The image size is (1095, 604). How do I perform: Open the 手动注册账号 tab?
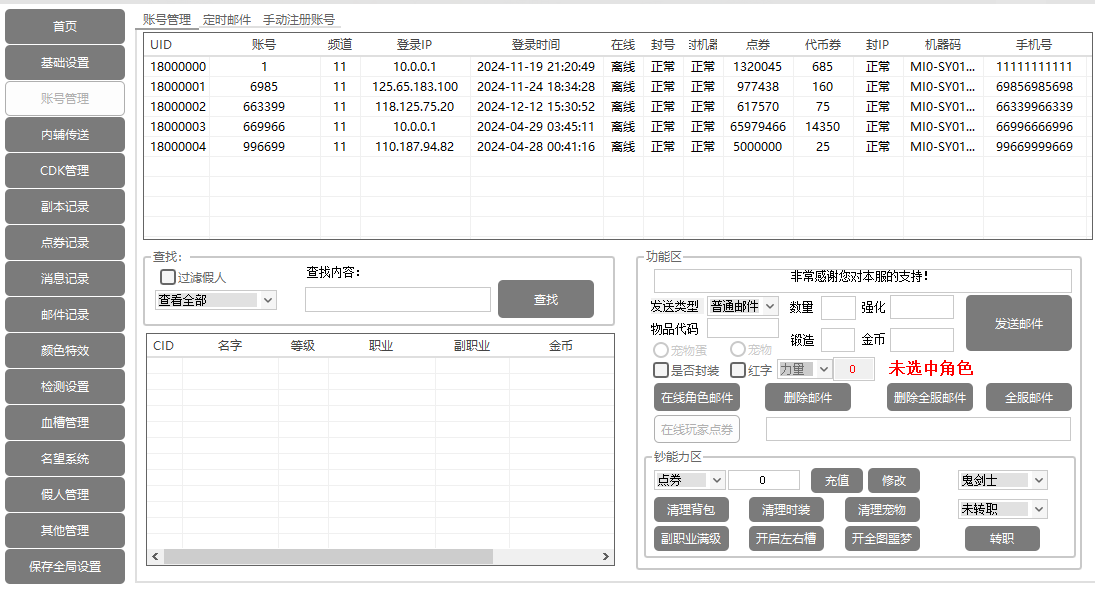299,19
